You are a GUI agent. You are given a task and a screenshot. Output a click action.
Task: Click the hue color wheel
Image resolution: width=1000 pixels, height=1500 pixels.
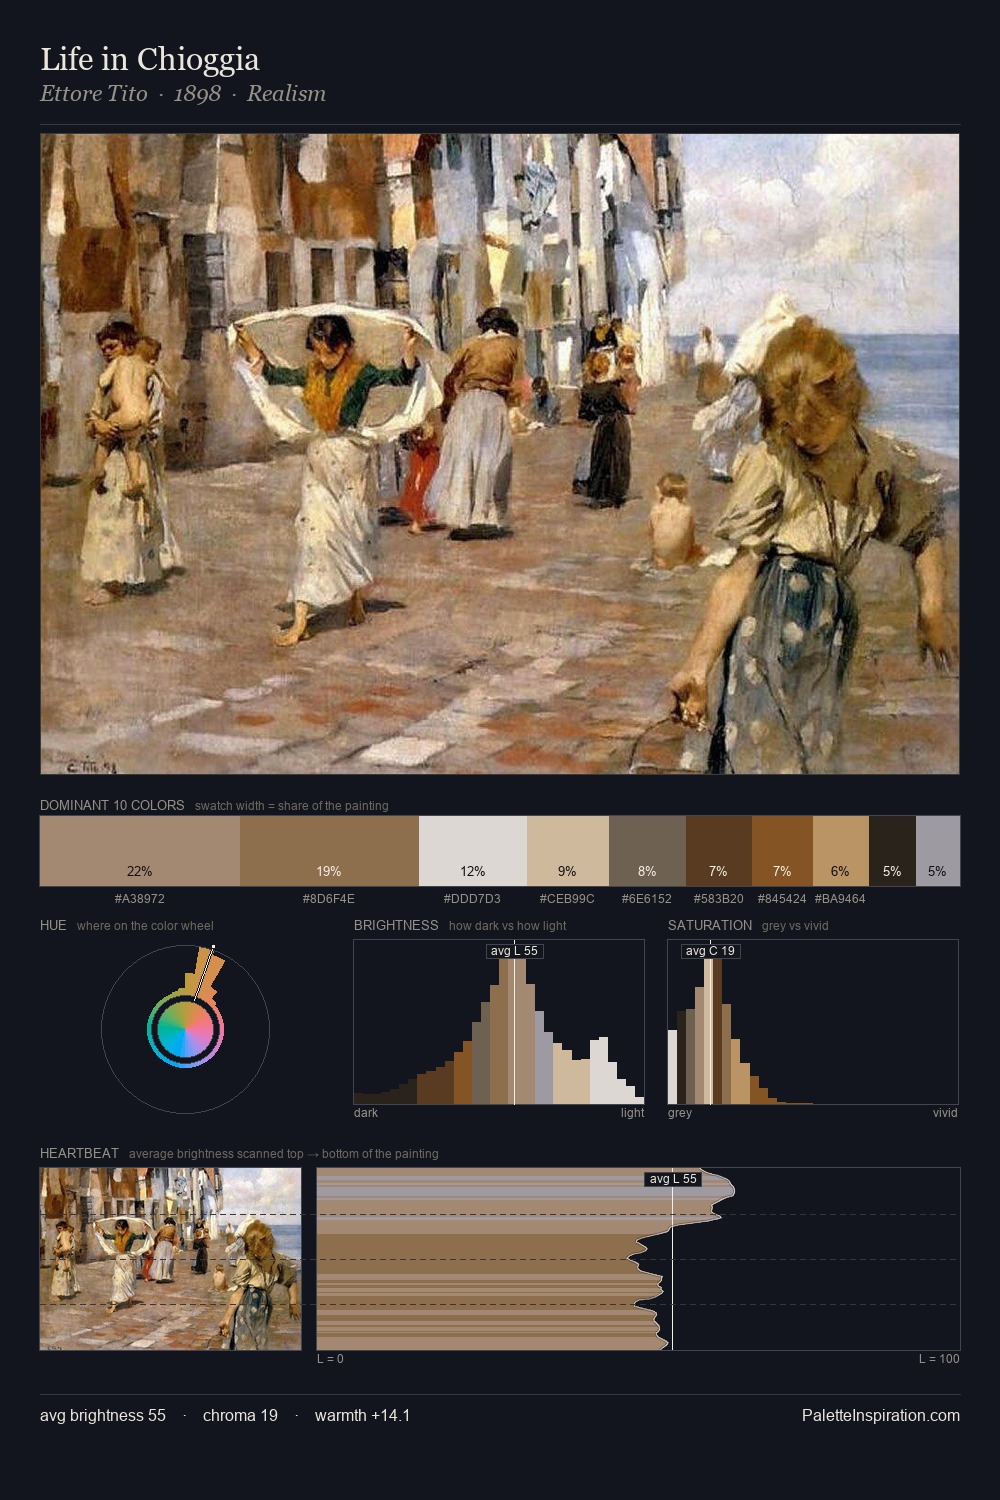[185, 1028]
